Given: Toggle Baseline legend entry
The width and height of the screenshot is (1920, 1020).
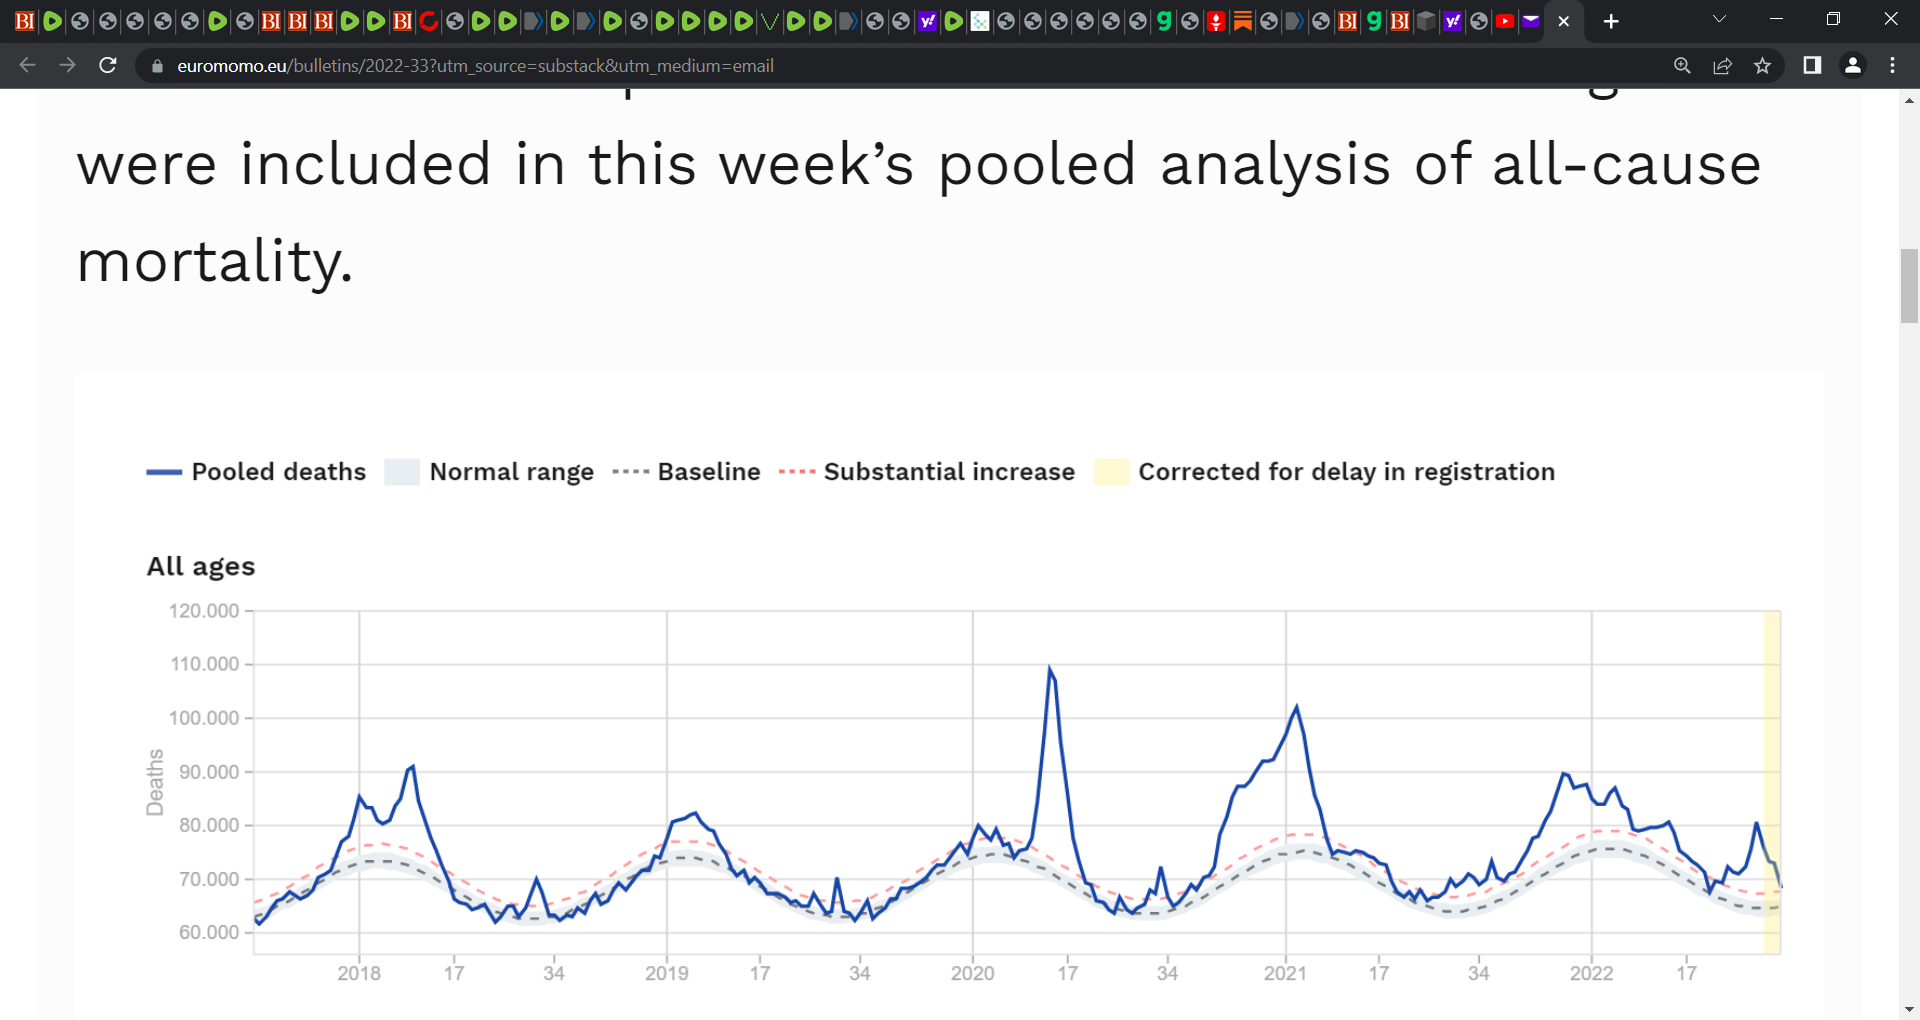Looking at the screenshot, I should 686,472.
